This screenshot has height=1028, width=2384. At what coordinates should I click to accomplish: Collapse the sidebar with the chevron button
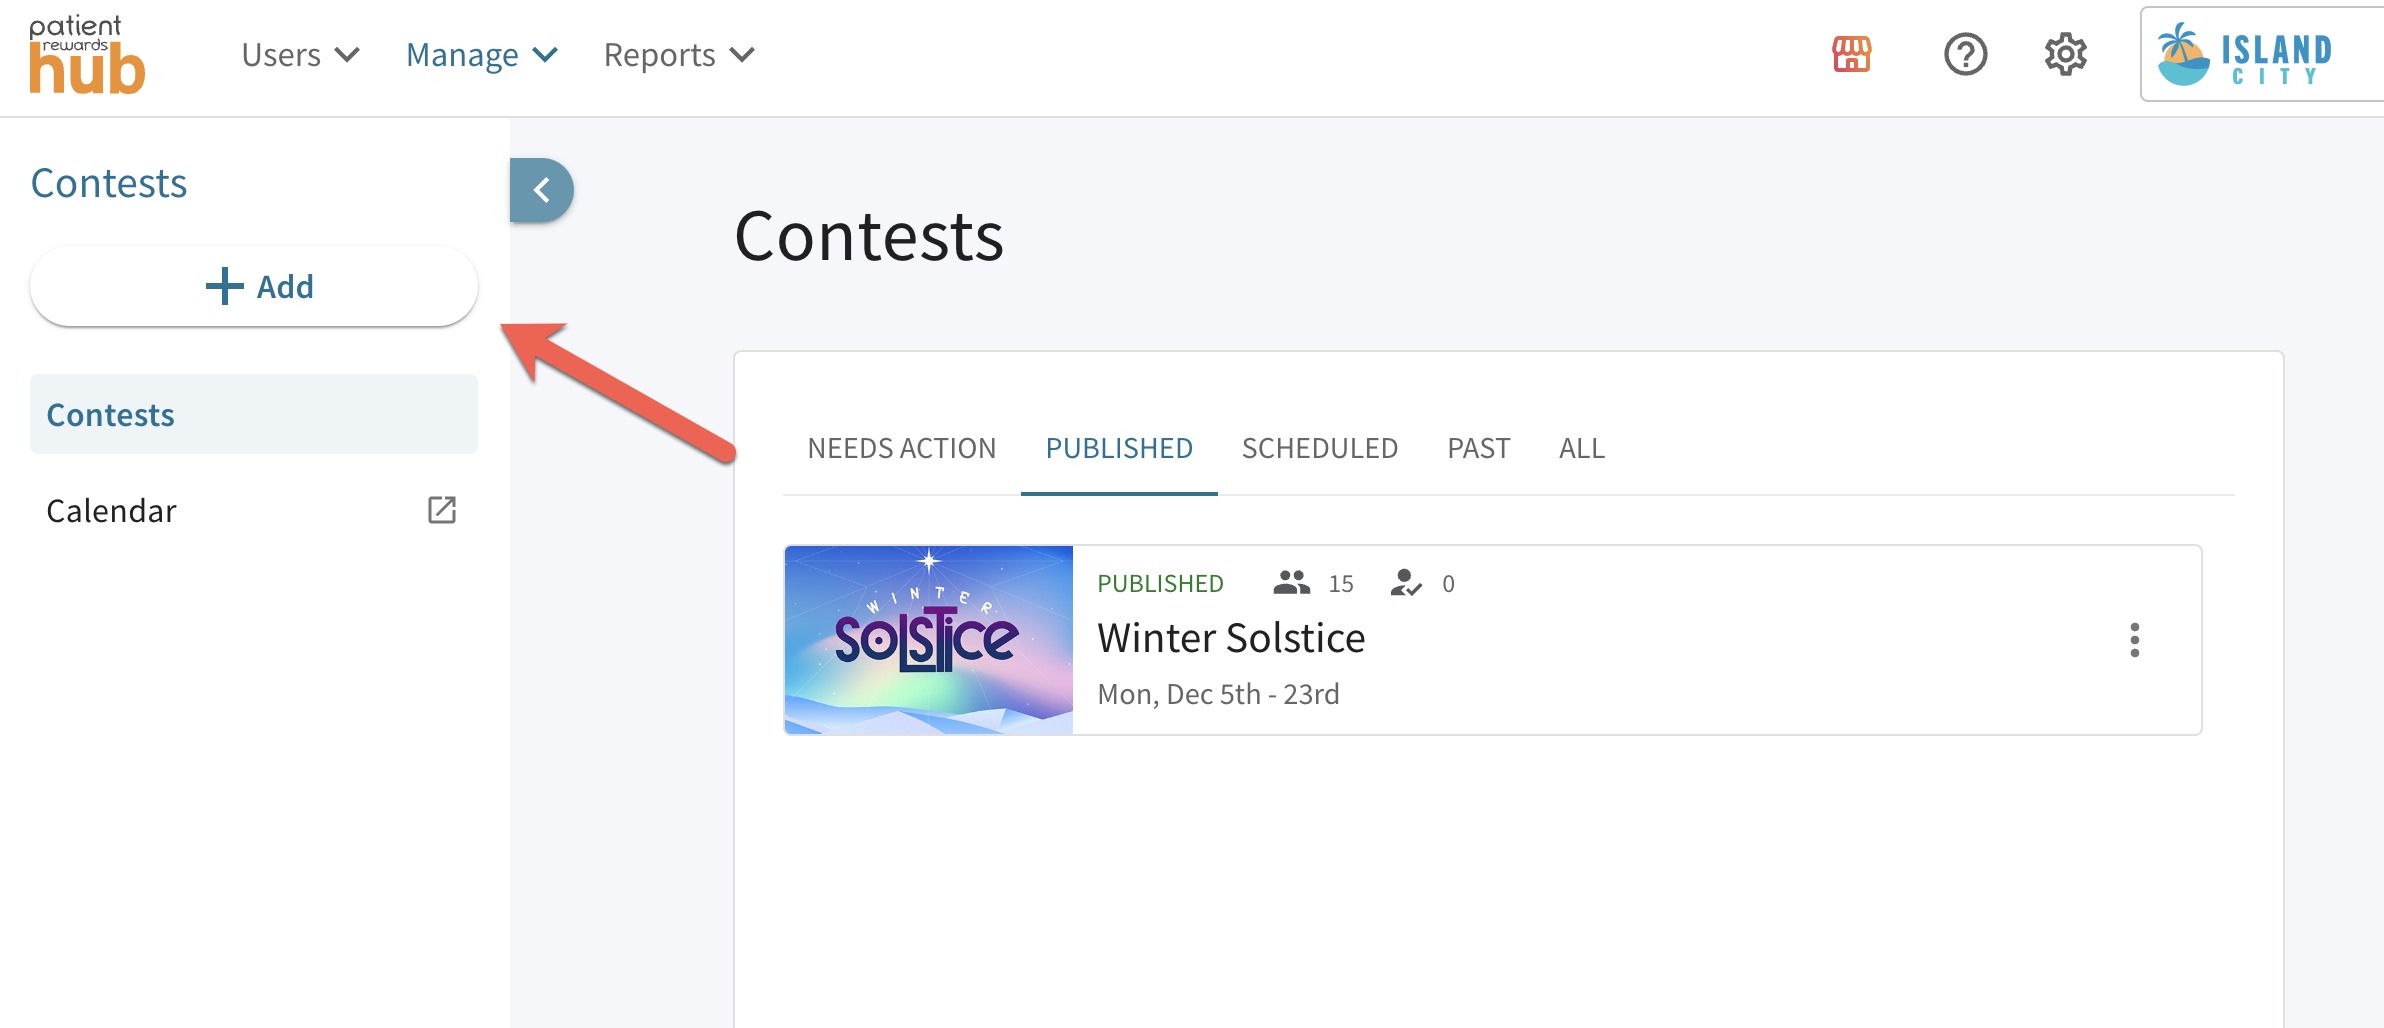542,190
